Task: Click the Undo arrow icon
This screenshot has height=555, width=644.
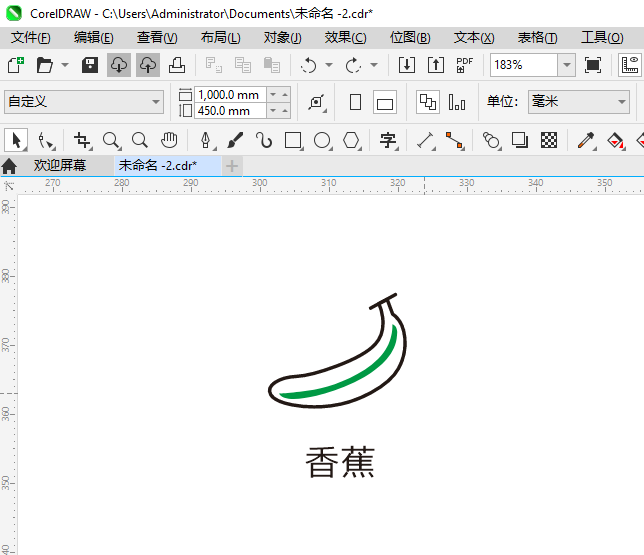Action: [308, 65]
